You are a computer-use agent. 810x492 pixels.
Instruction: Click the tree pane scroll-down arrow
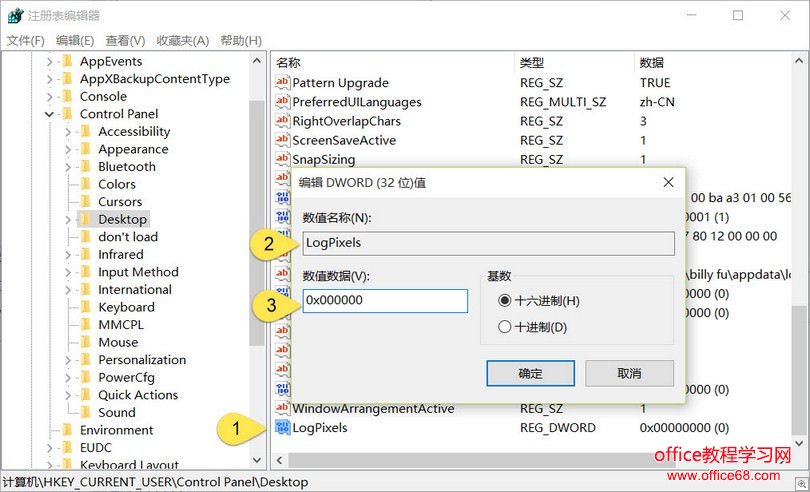[x=257, y=459]
